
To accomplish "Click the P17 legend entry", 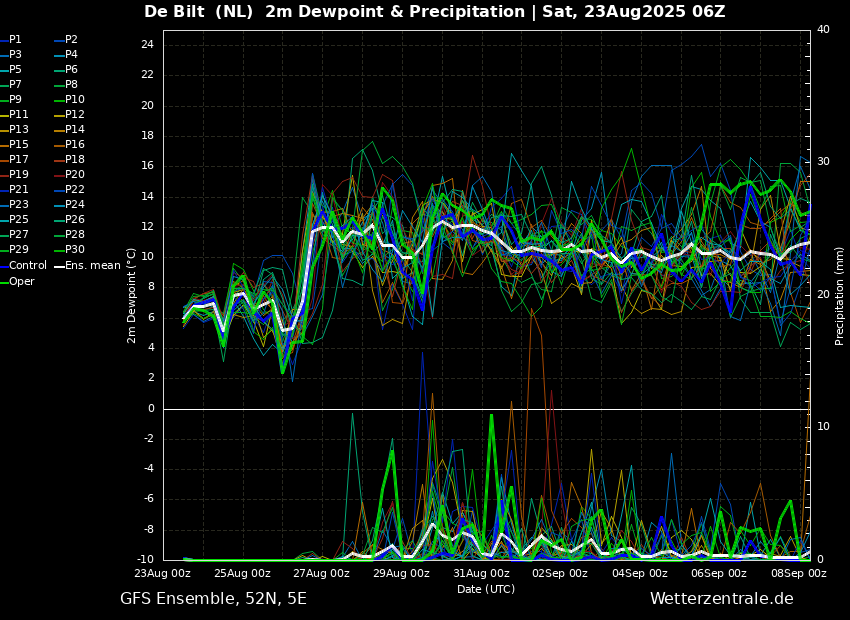I will click(14, 159).
